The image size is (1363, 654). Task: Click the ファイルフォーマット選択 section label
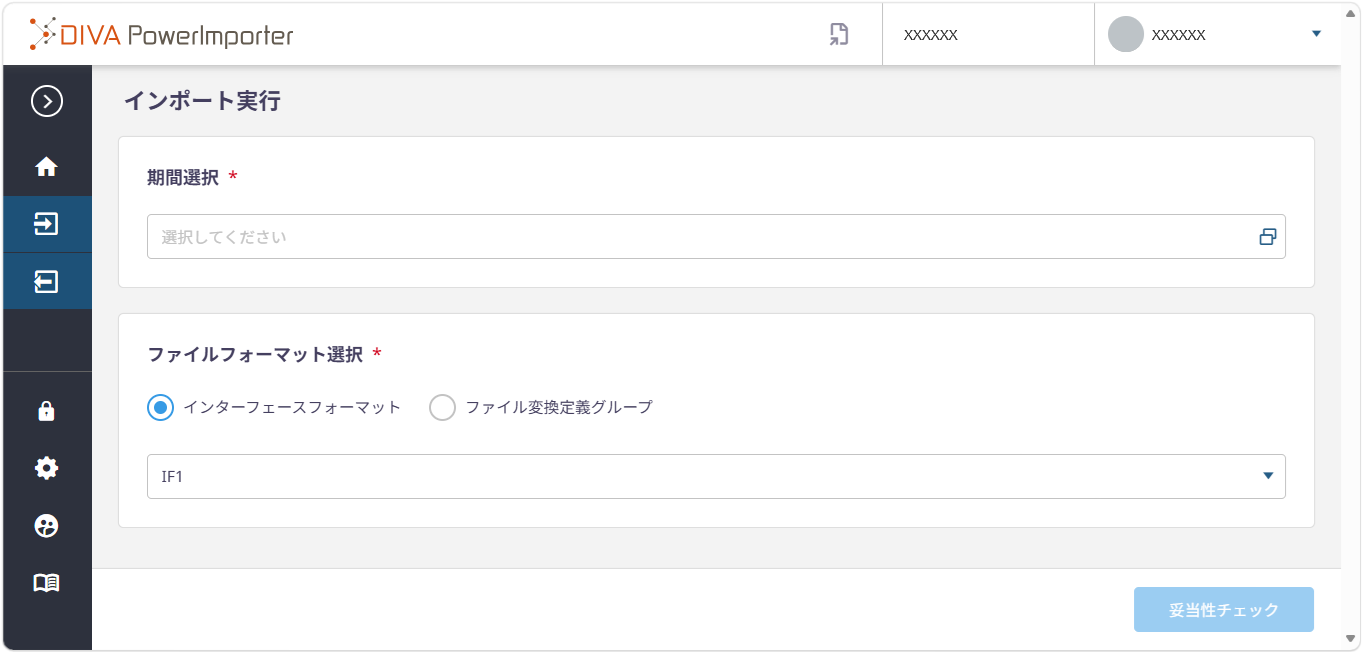coord(255,354)
